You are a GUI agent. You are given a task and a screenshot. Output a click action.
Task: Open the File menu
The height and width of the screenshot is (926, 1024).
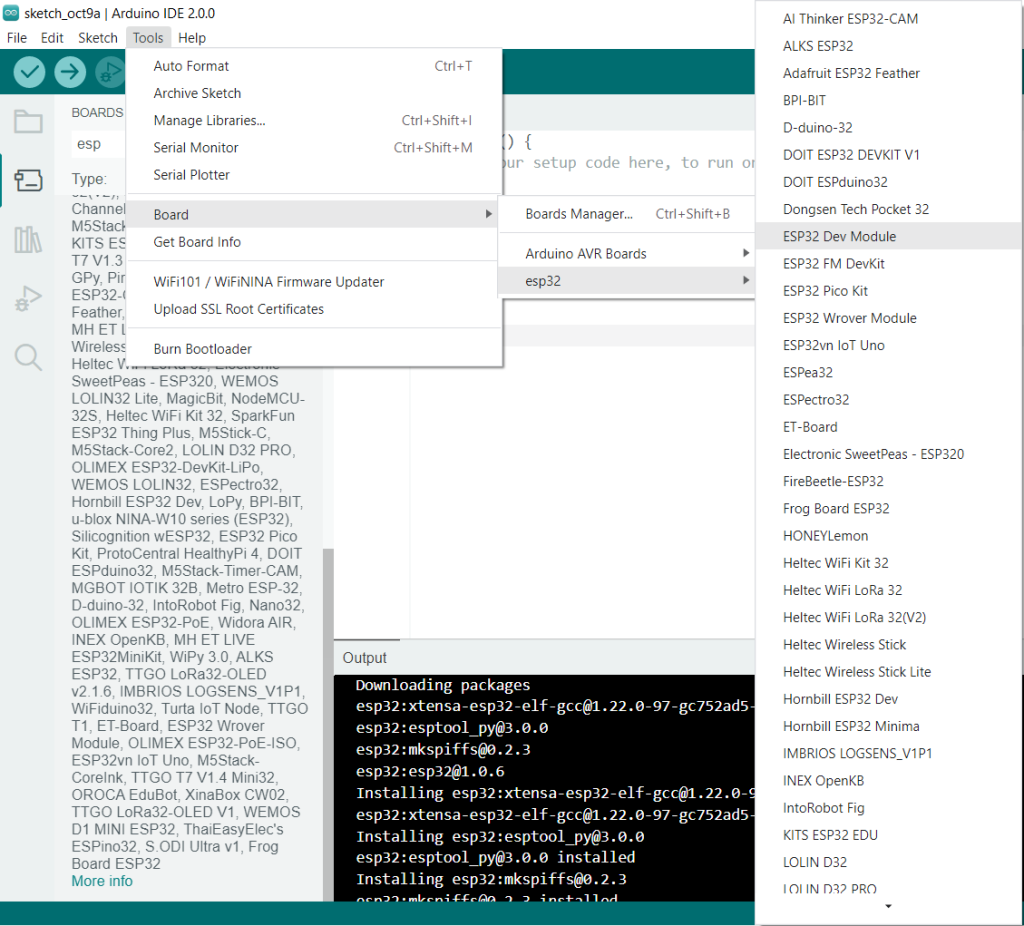(17, 38)
